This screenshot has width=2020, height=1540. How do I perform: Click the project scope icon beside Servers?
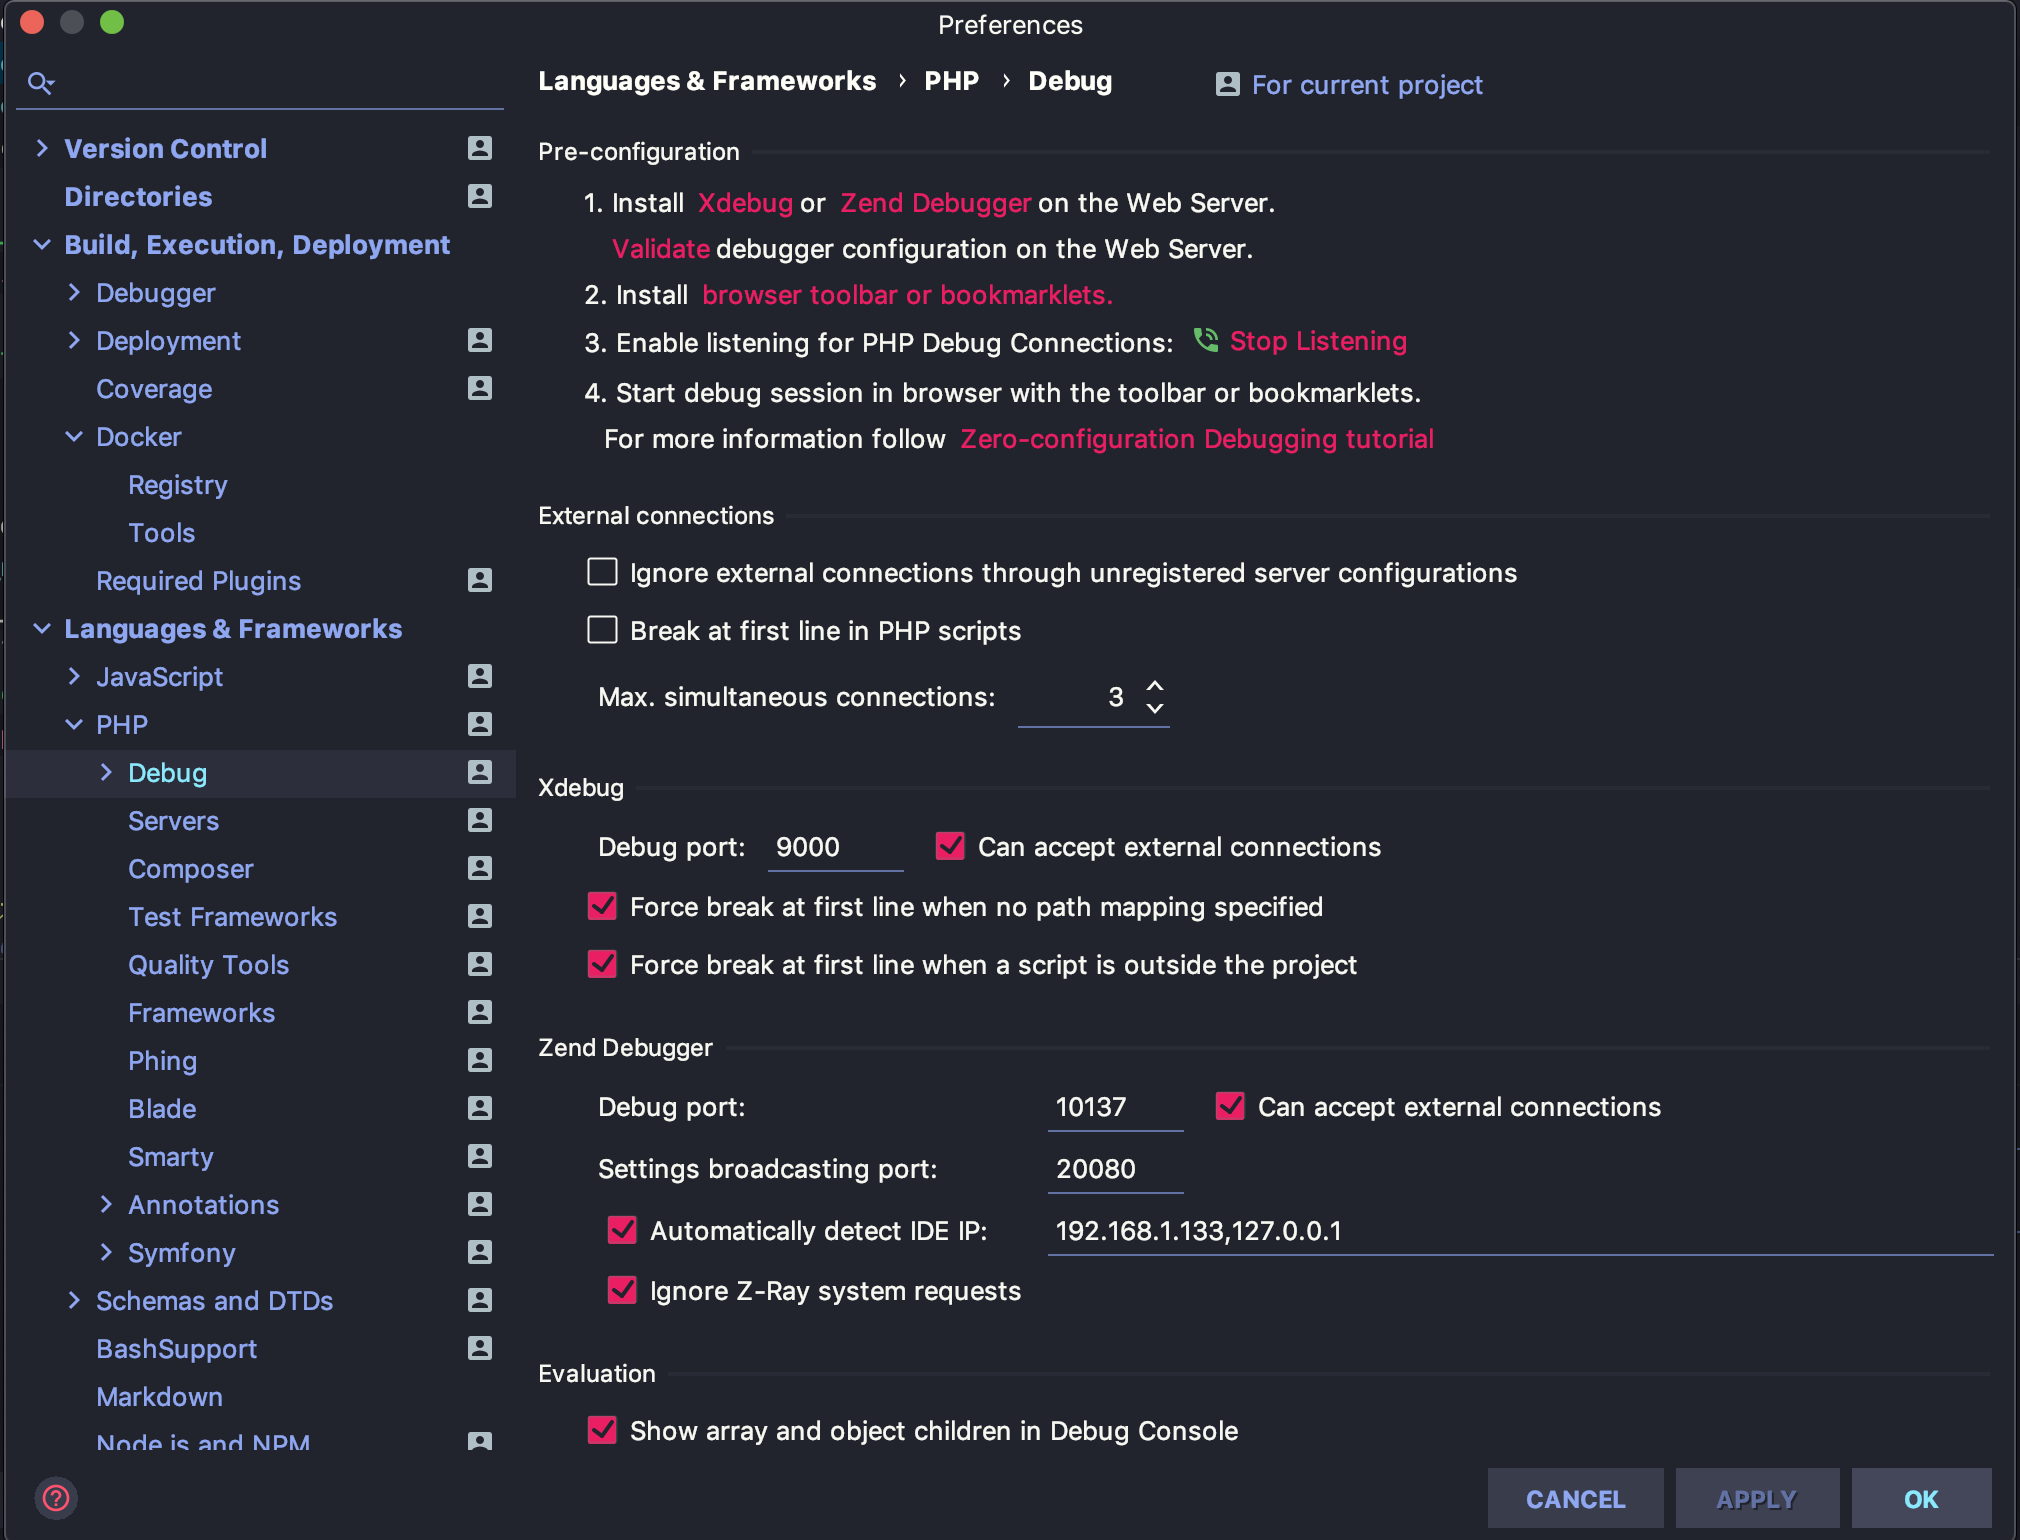pos(479,820)
